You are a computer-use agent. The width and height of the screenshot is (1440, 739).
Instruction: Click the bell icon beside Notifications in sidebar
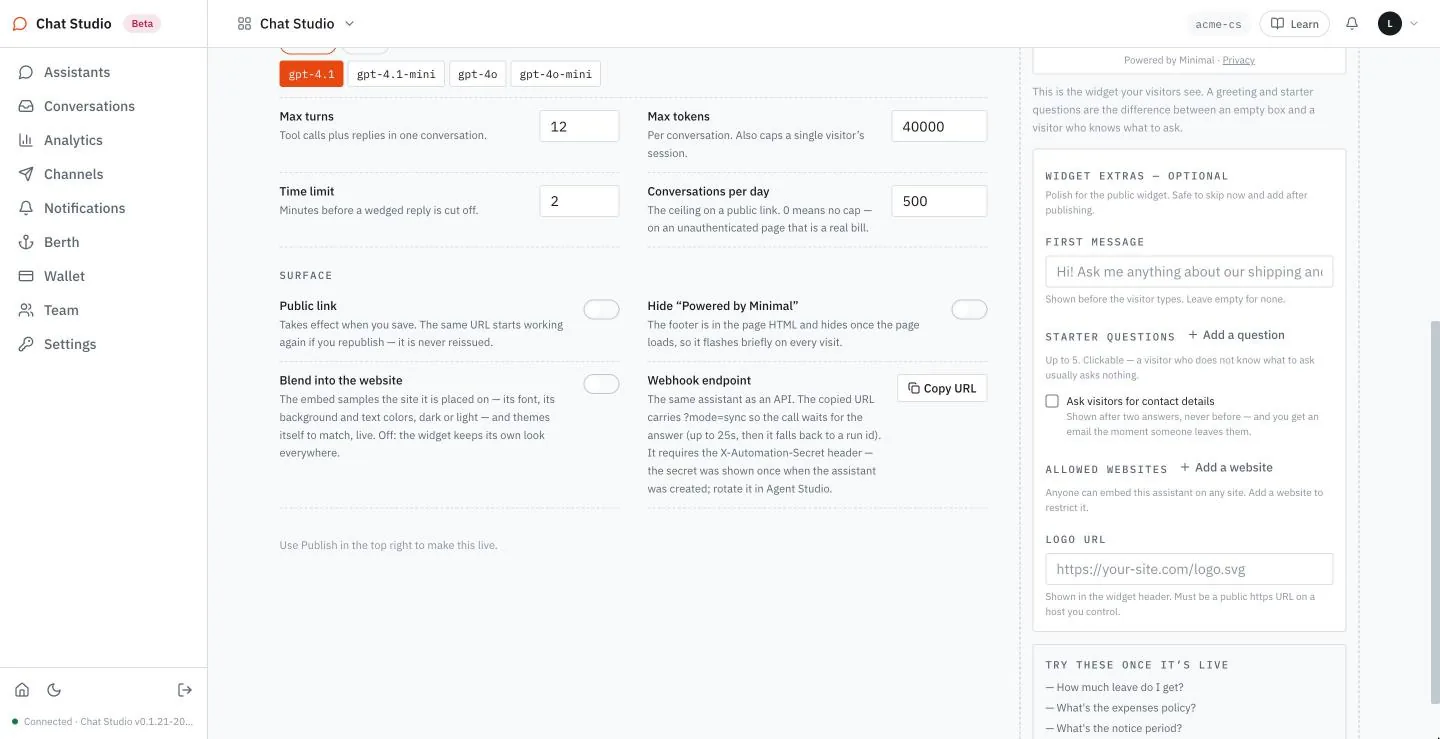26,208
